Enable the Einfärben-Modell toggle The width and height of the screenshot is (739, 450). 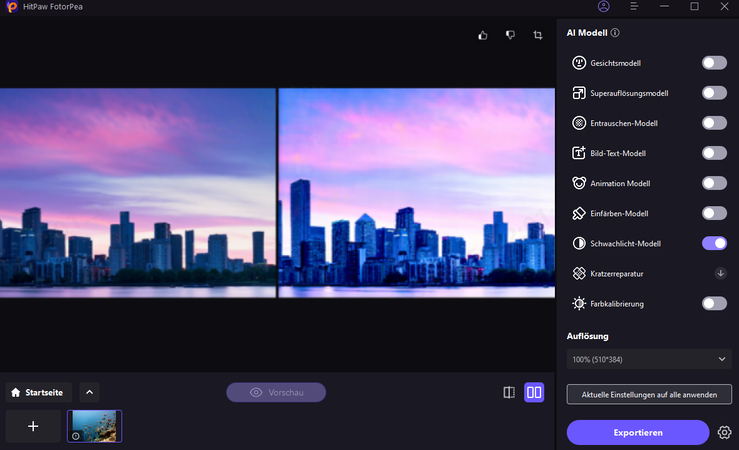point(714,213)
